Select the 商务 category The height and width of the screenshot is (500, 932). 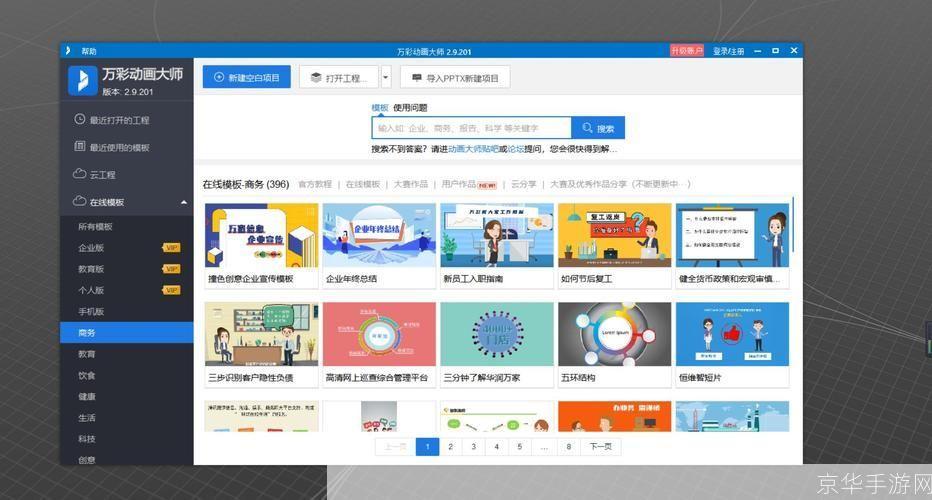coord(127,333)
